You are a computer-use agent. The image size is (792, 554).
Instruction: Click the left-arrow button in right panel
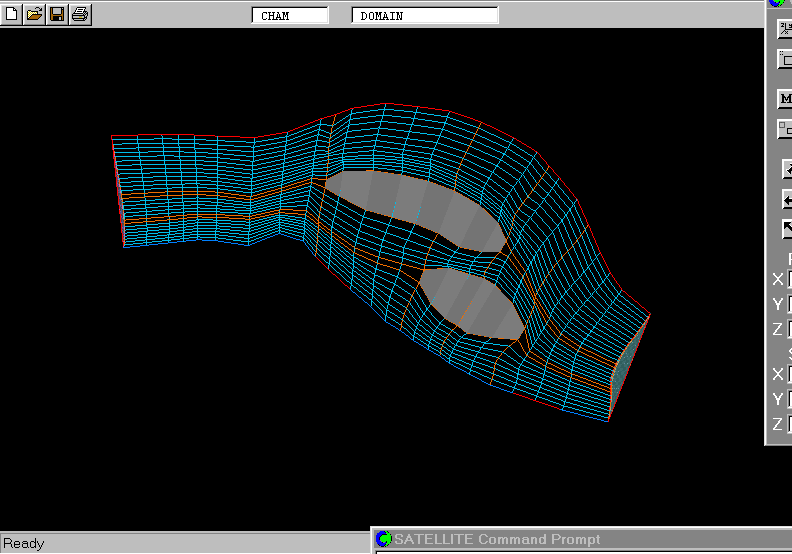pyautogui.click(x=786, y=199)
